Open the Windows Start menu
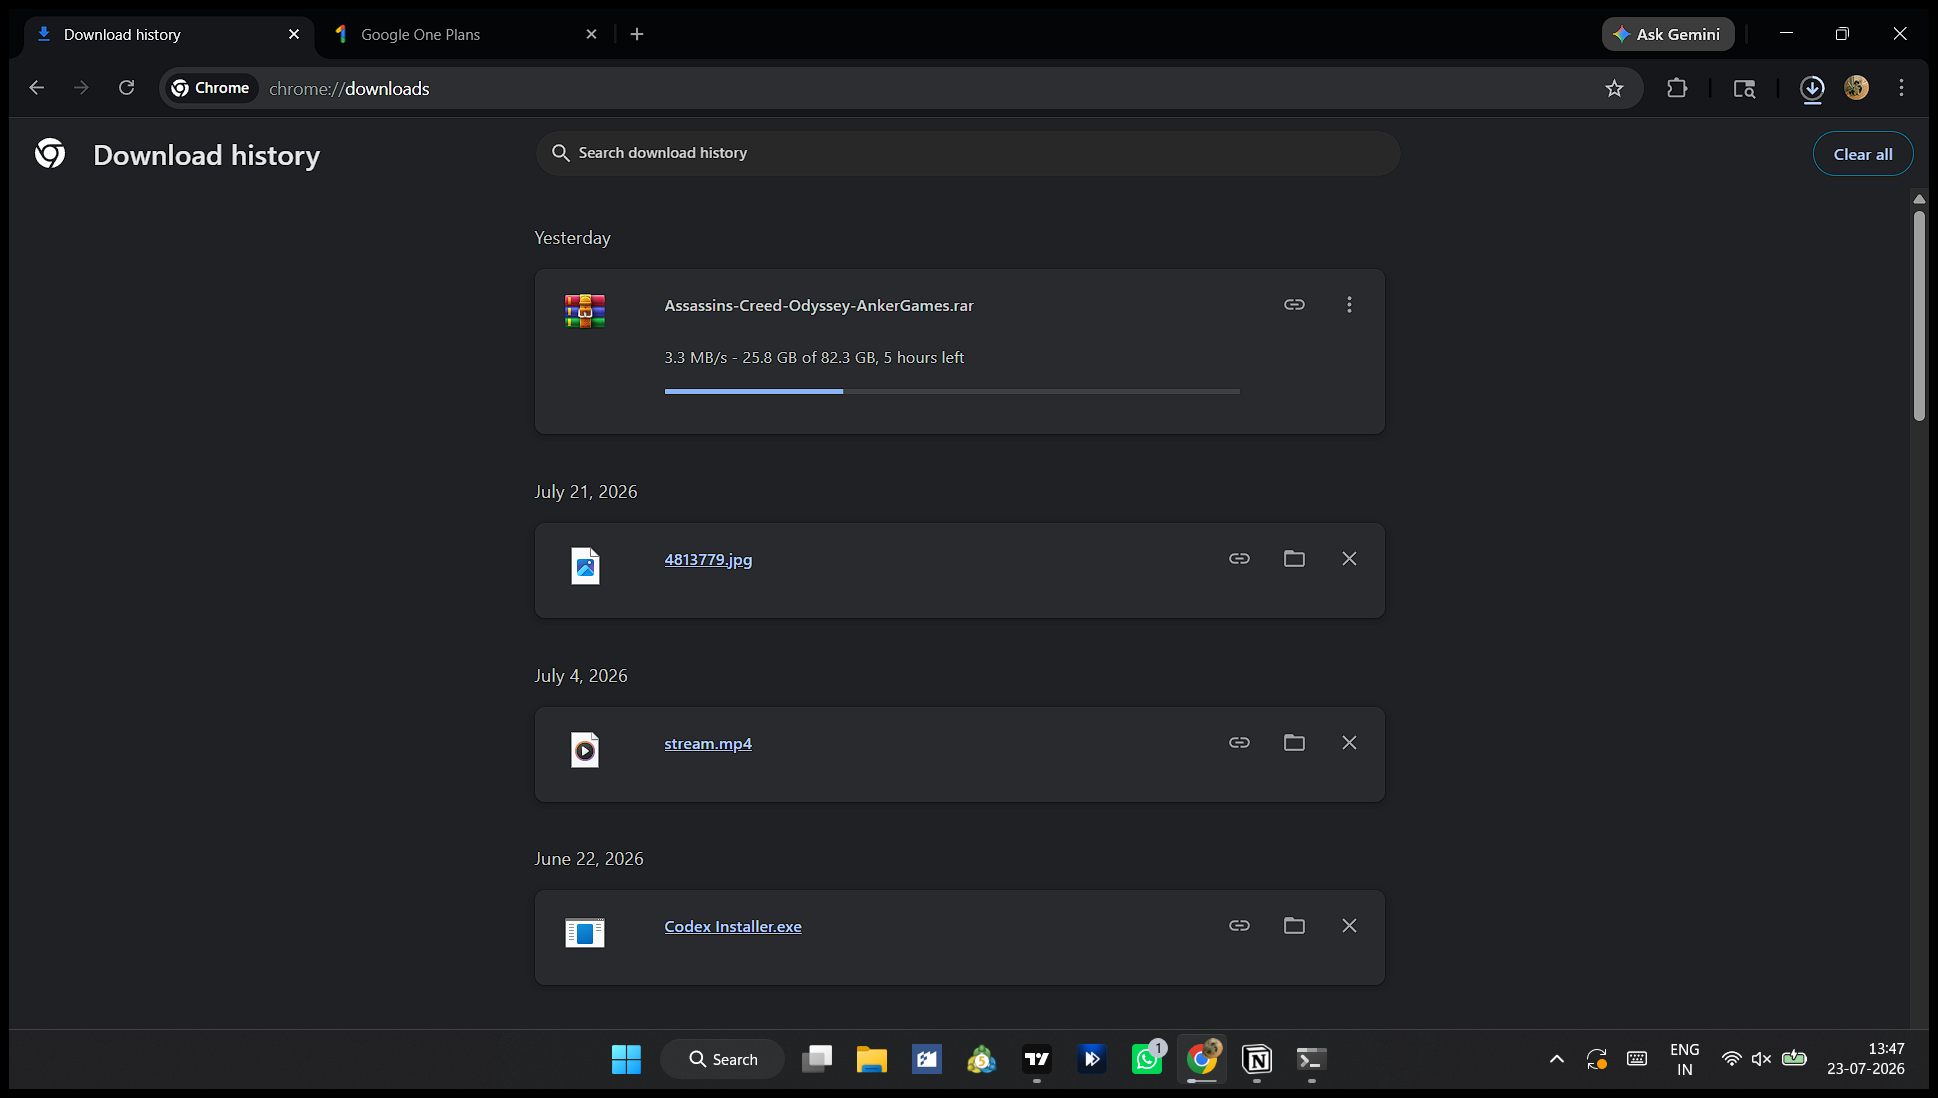The height and width of the screenshot is (1098, 1938). [x=626, y=1059]
